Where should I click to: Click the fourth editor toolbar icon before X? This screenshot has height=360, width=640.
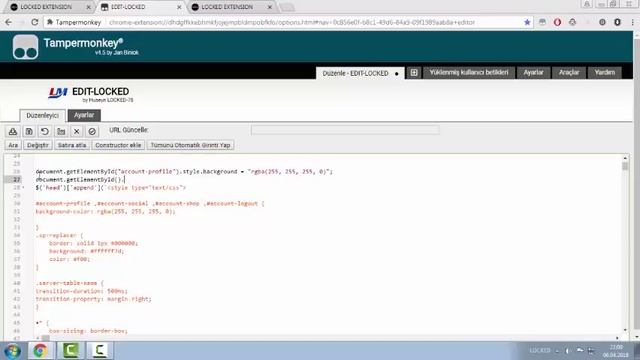[x=61, y=131]
